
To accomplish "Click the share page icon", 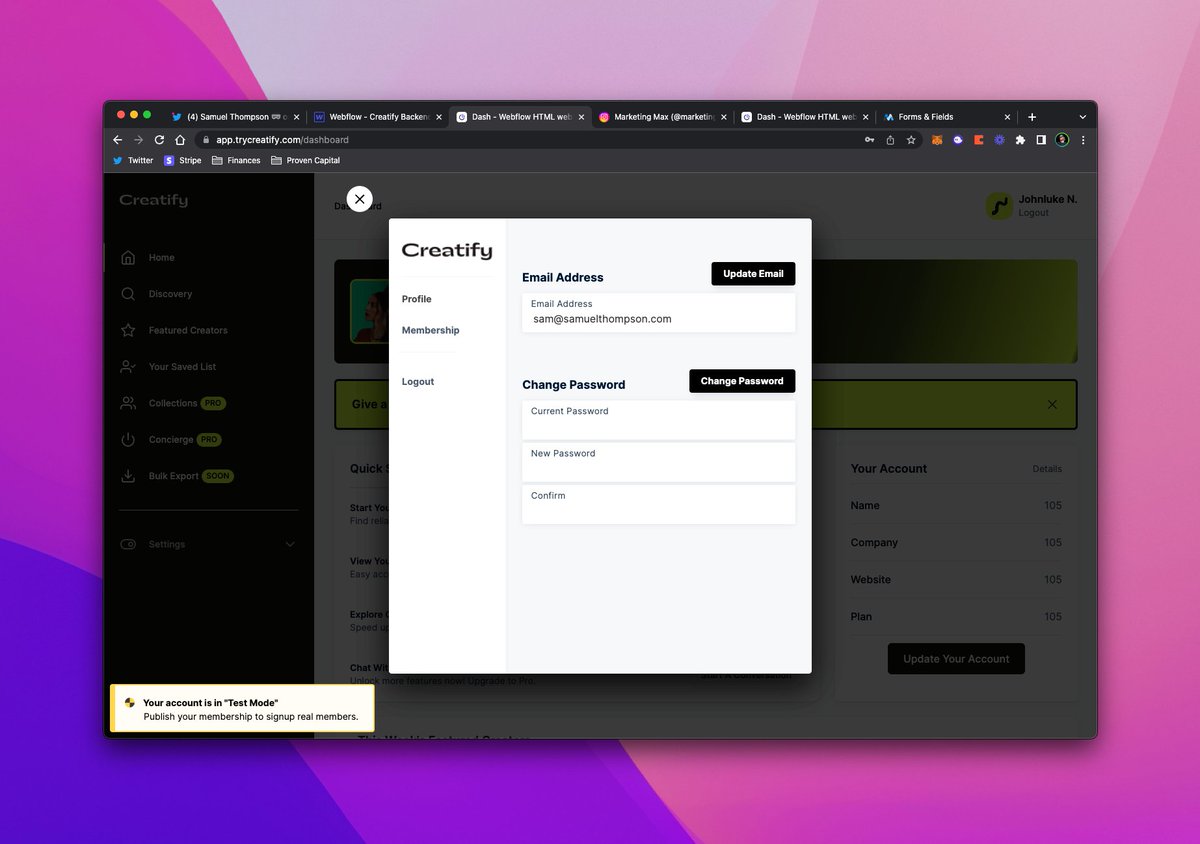I will coord(890,140).
